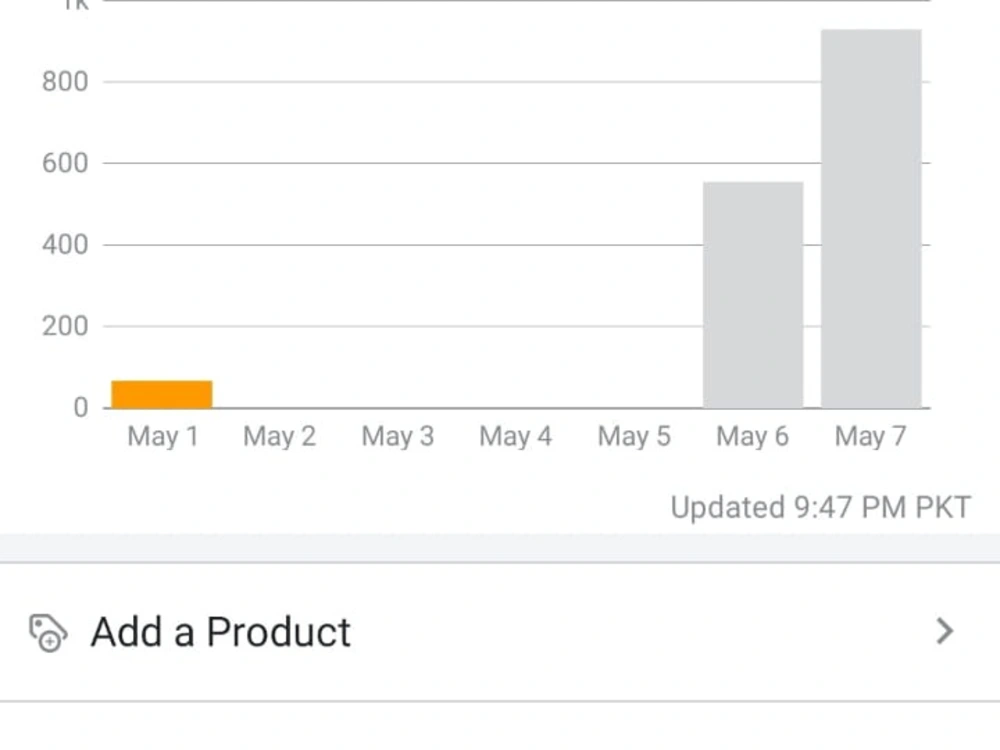The height and width of the screenshot is (750, 1000).
Task: Click the May 6 axis label
Action: click(x=753, y=437)
